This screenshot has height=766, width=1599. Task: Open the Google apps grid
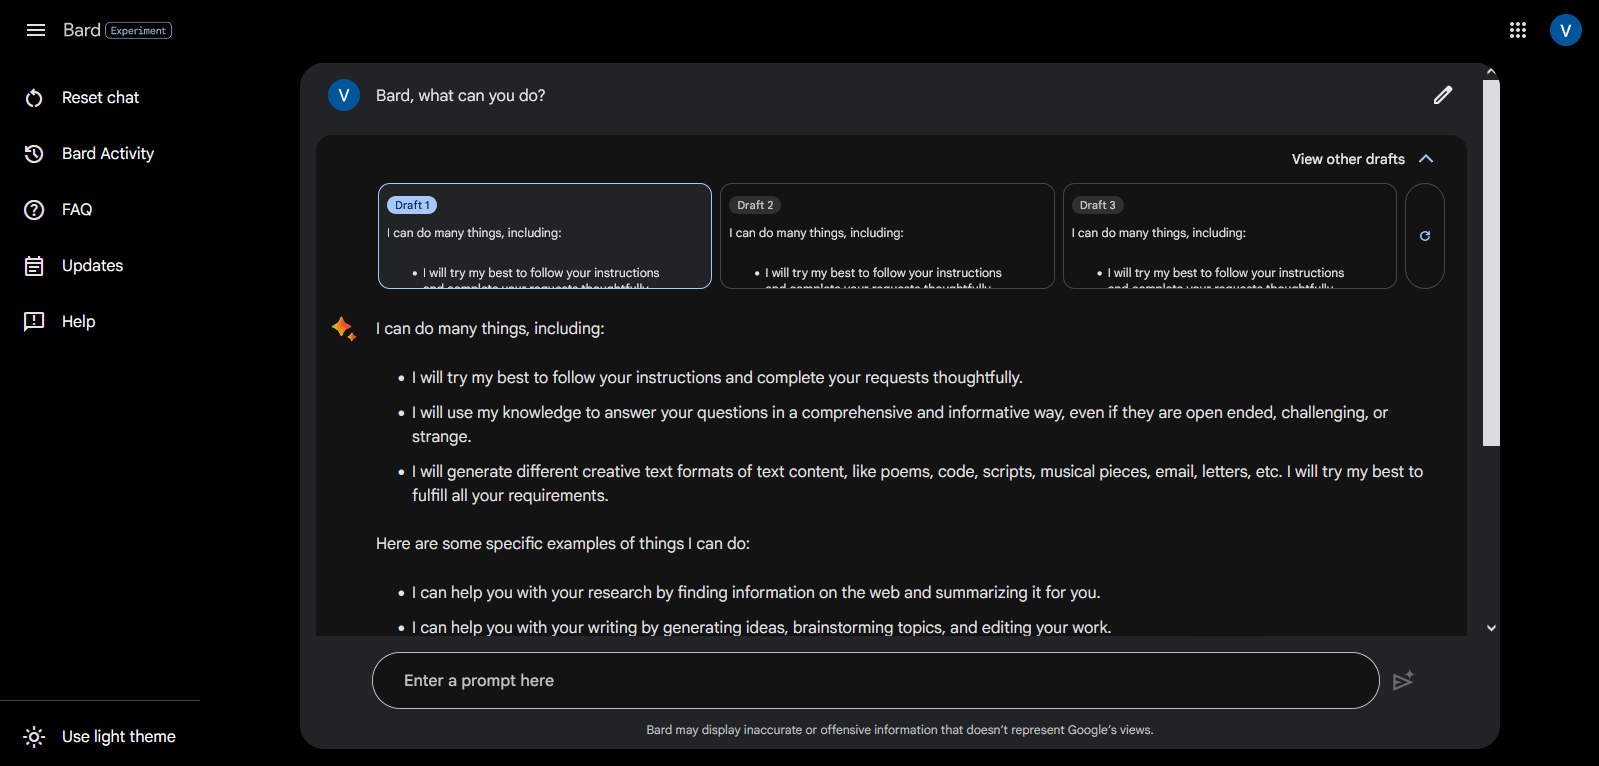(x=1518, y=30)
